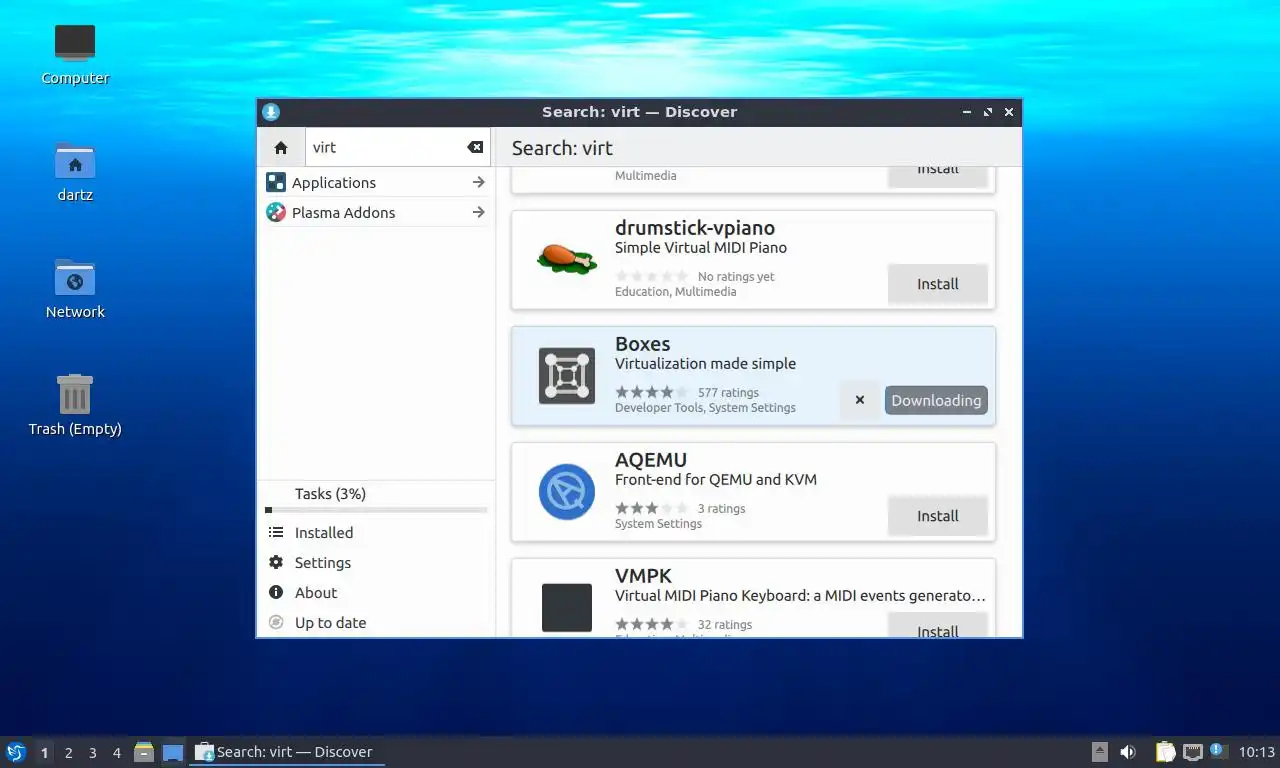Click the drumstick-vpiano app icon
1280x768 pixels.
click(567, 260)
